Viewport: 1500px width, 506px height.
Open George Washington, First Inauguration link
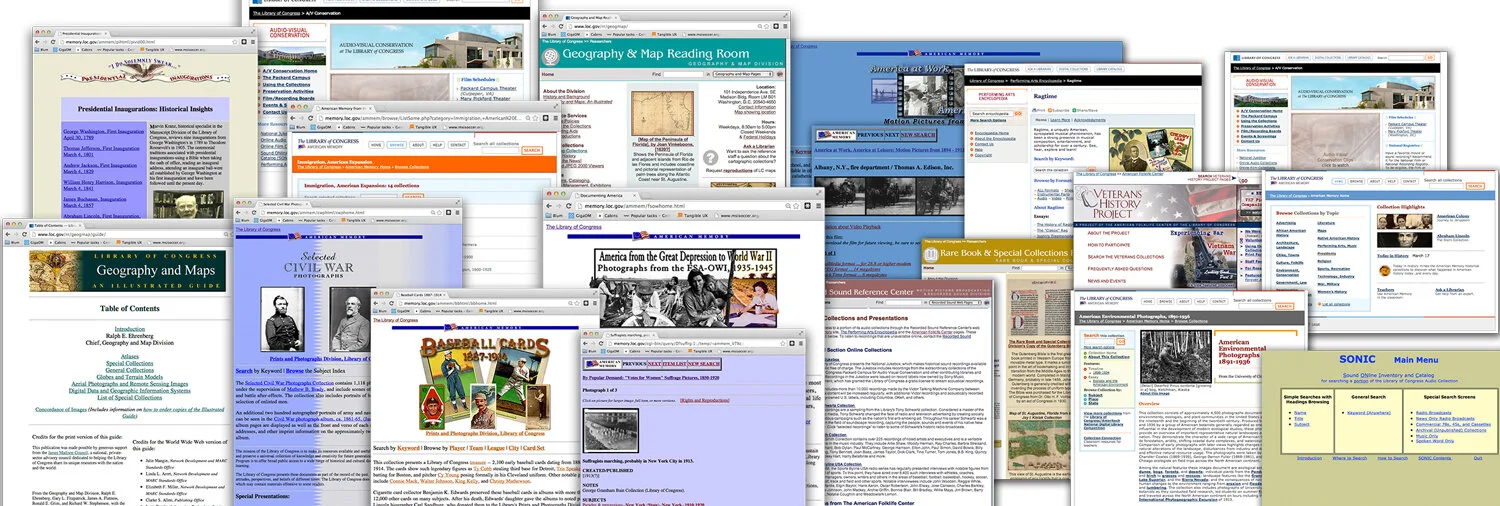pyautogui.click(x=104, y=135)
